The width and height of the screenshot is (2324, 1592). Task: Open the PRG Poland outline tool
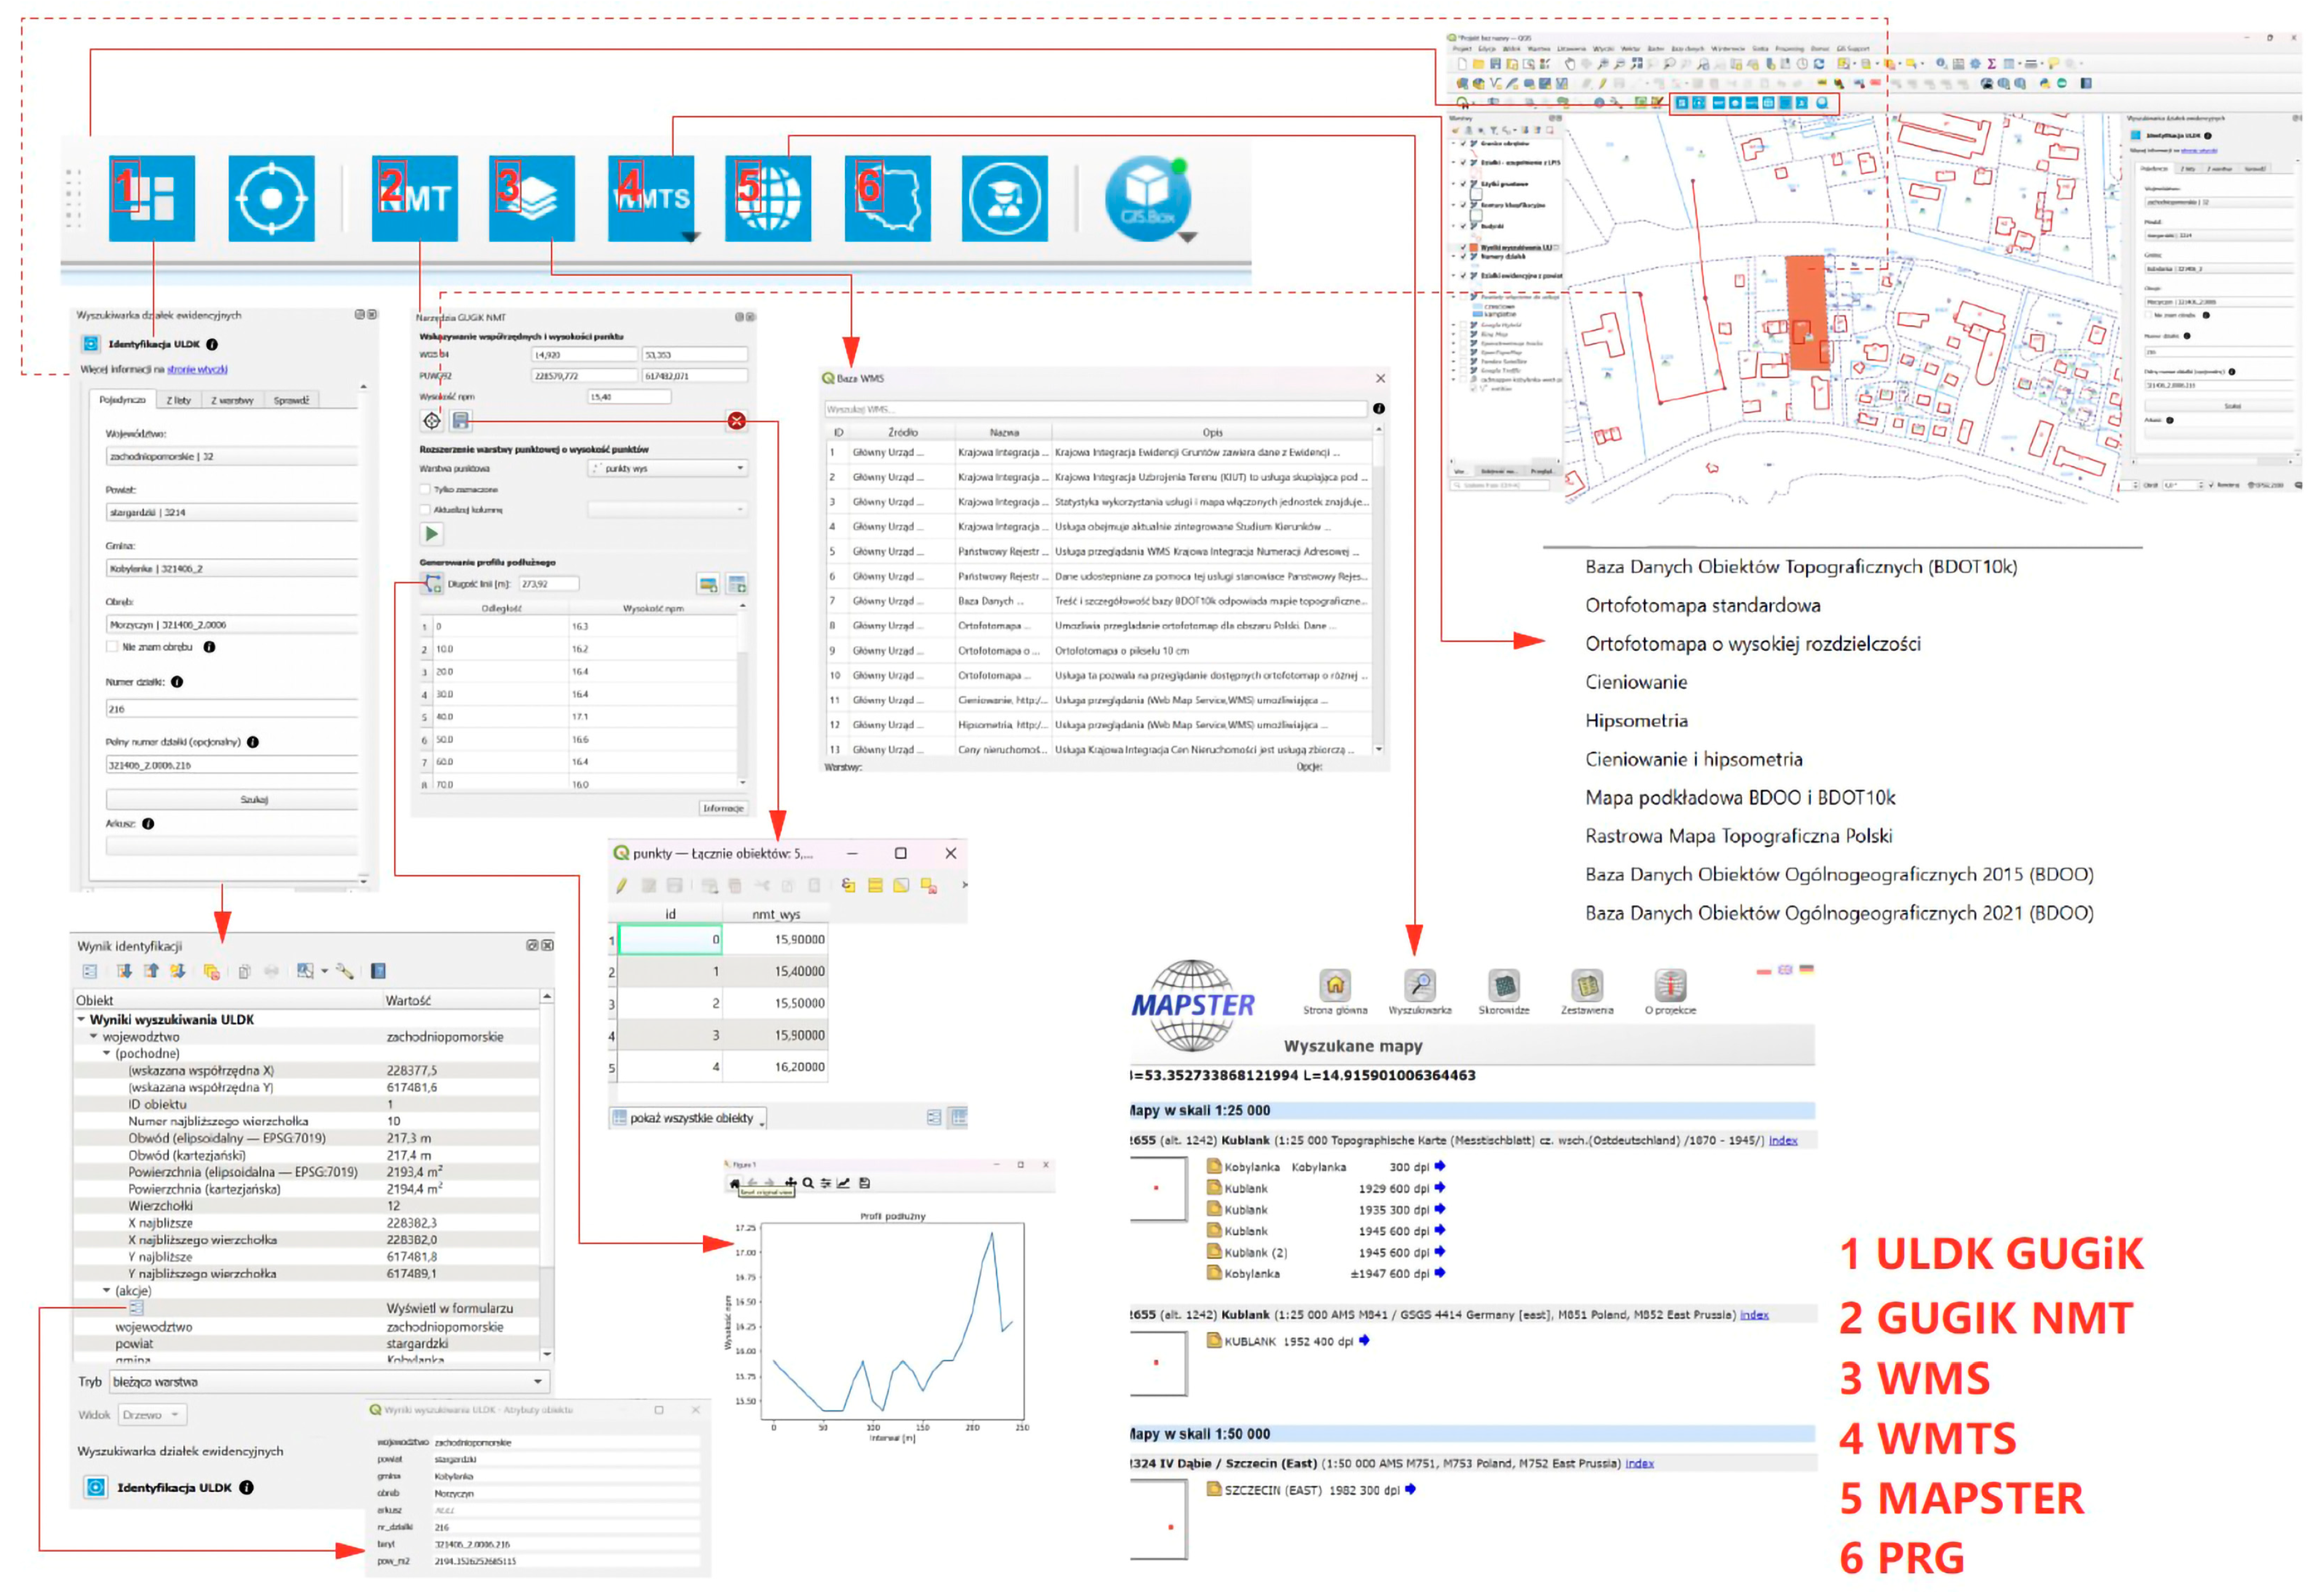coord(887,198)
